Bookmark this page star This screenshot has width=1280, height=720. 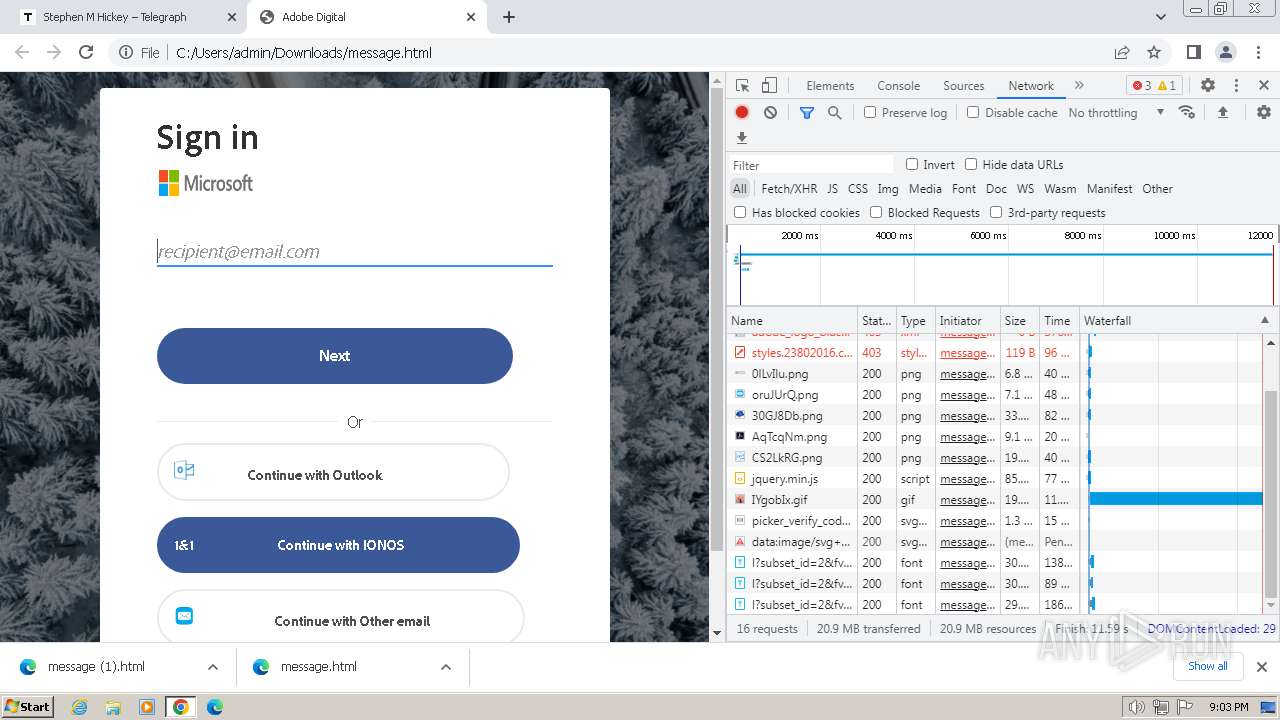point(1154,52)
